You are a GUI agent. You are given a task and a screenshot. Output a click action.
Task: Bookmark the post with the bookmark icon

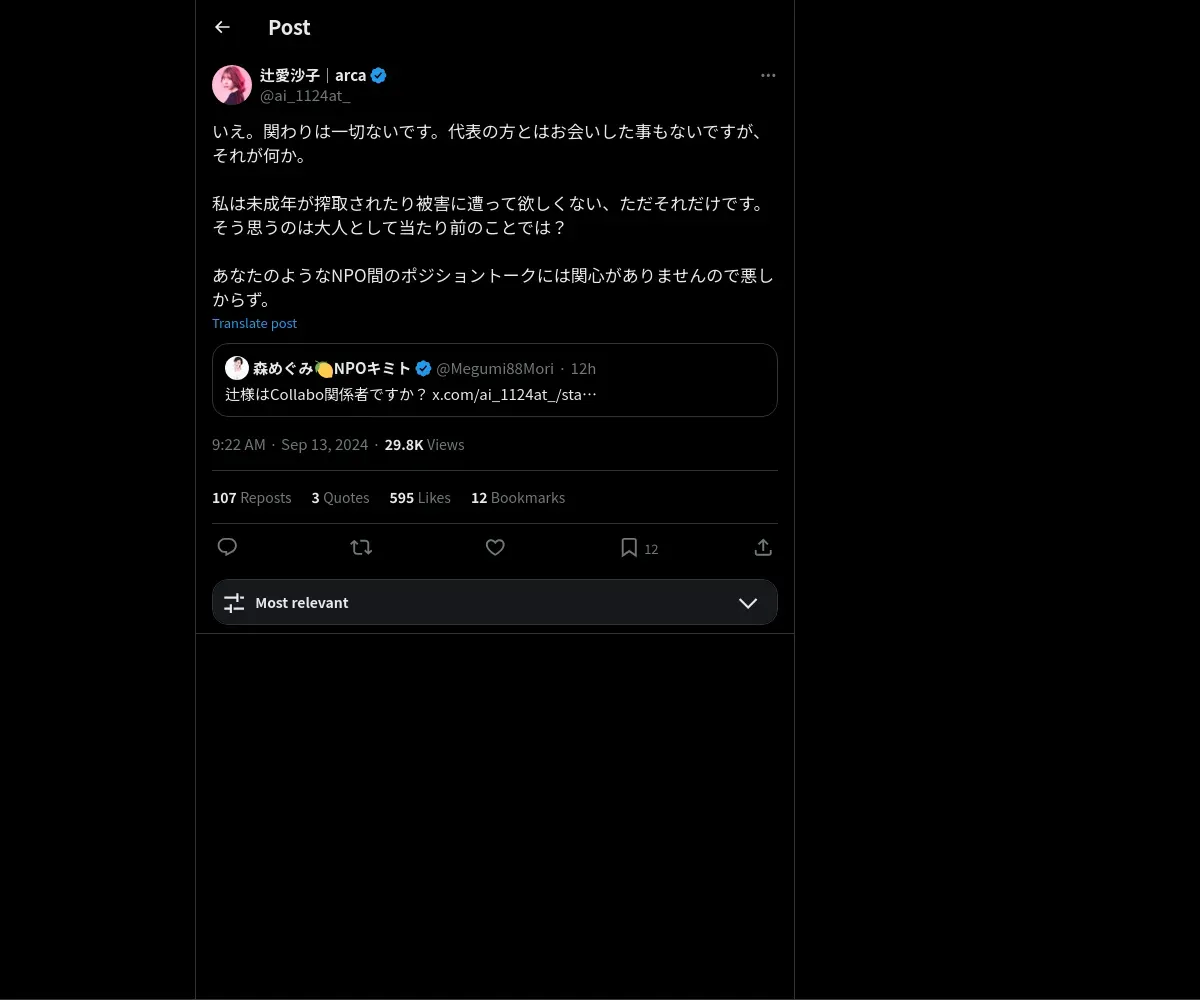pos(629,547)
